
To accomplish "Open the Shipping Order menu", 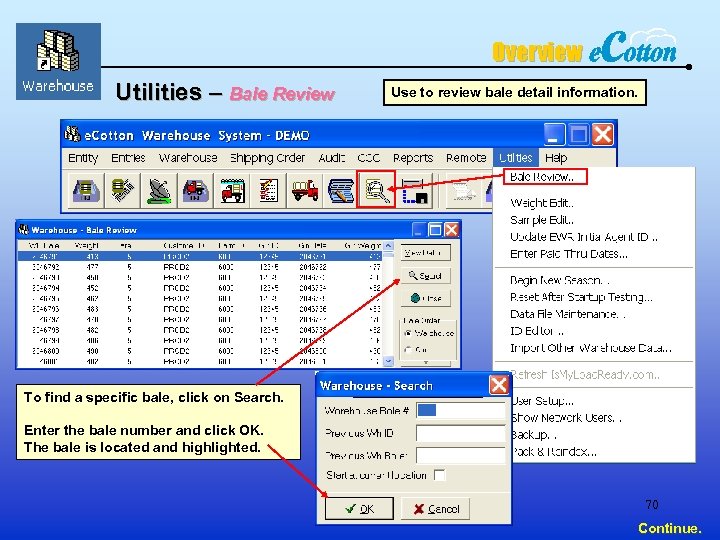I will tap(267, 158).
